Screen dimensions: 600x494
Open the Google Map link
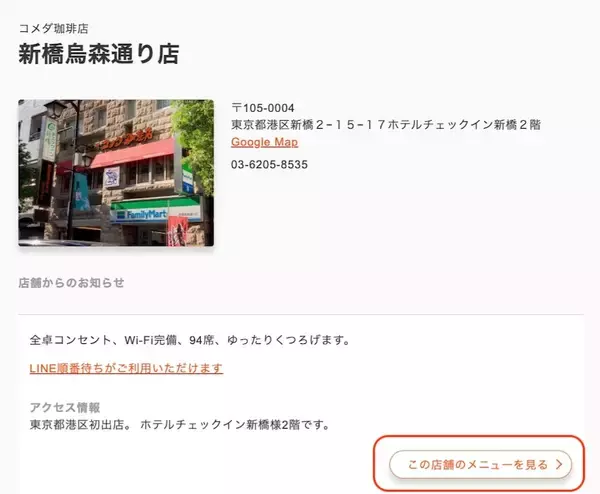[x=264, y=142]
